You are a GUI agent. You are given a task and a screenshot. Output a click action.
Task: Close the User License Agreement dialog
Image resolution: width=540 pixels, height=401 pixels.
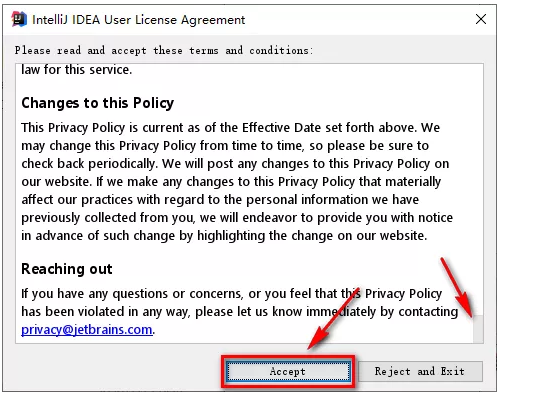[481, 19]
